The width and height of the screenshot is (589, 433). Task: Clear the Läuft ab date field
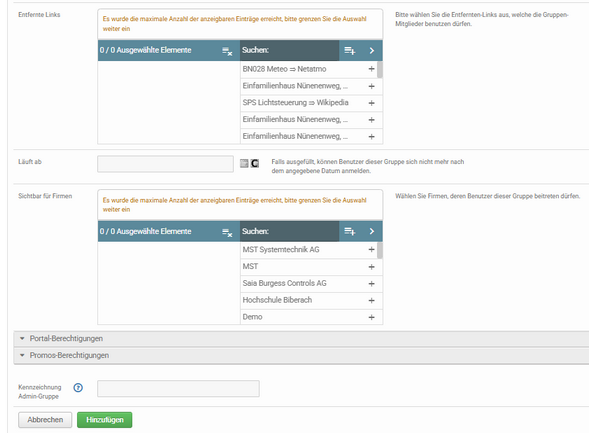tap(255, 163)
